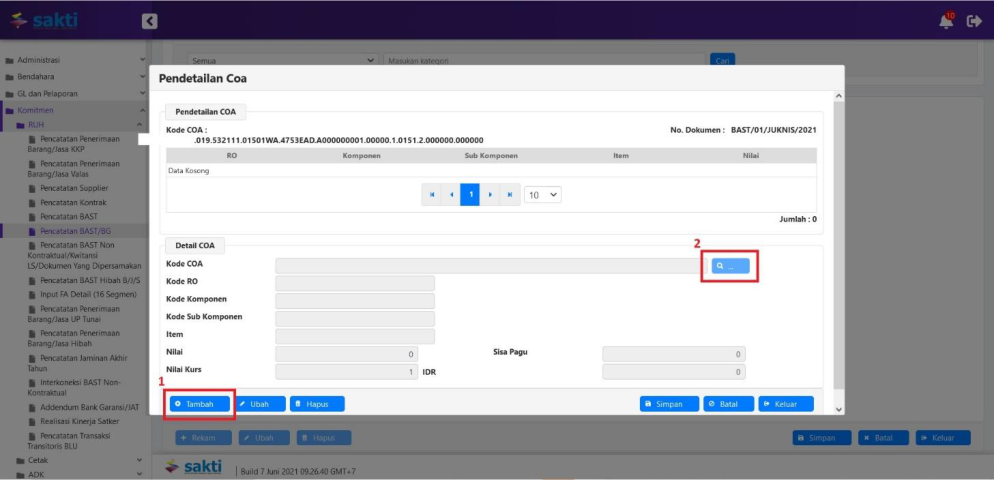Click the Kode COA search icon button
The image size is (994, 480).
729,266
